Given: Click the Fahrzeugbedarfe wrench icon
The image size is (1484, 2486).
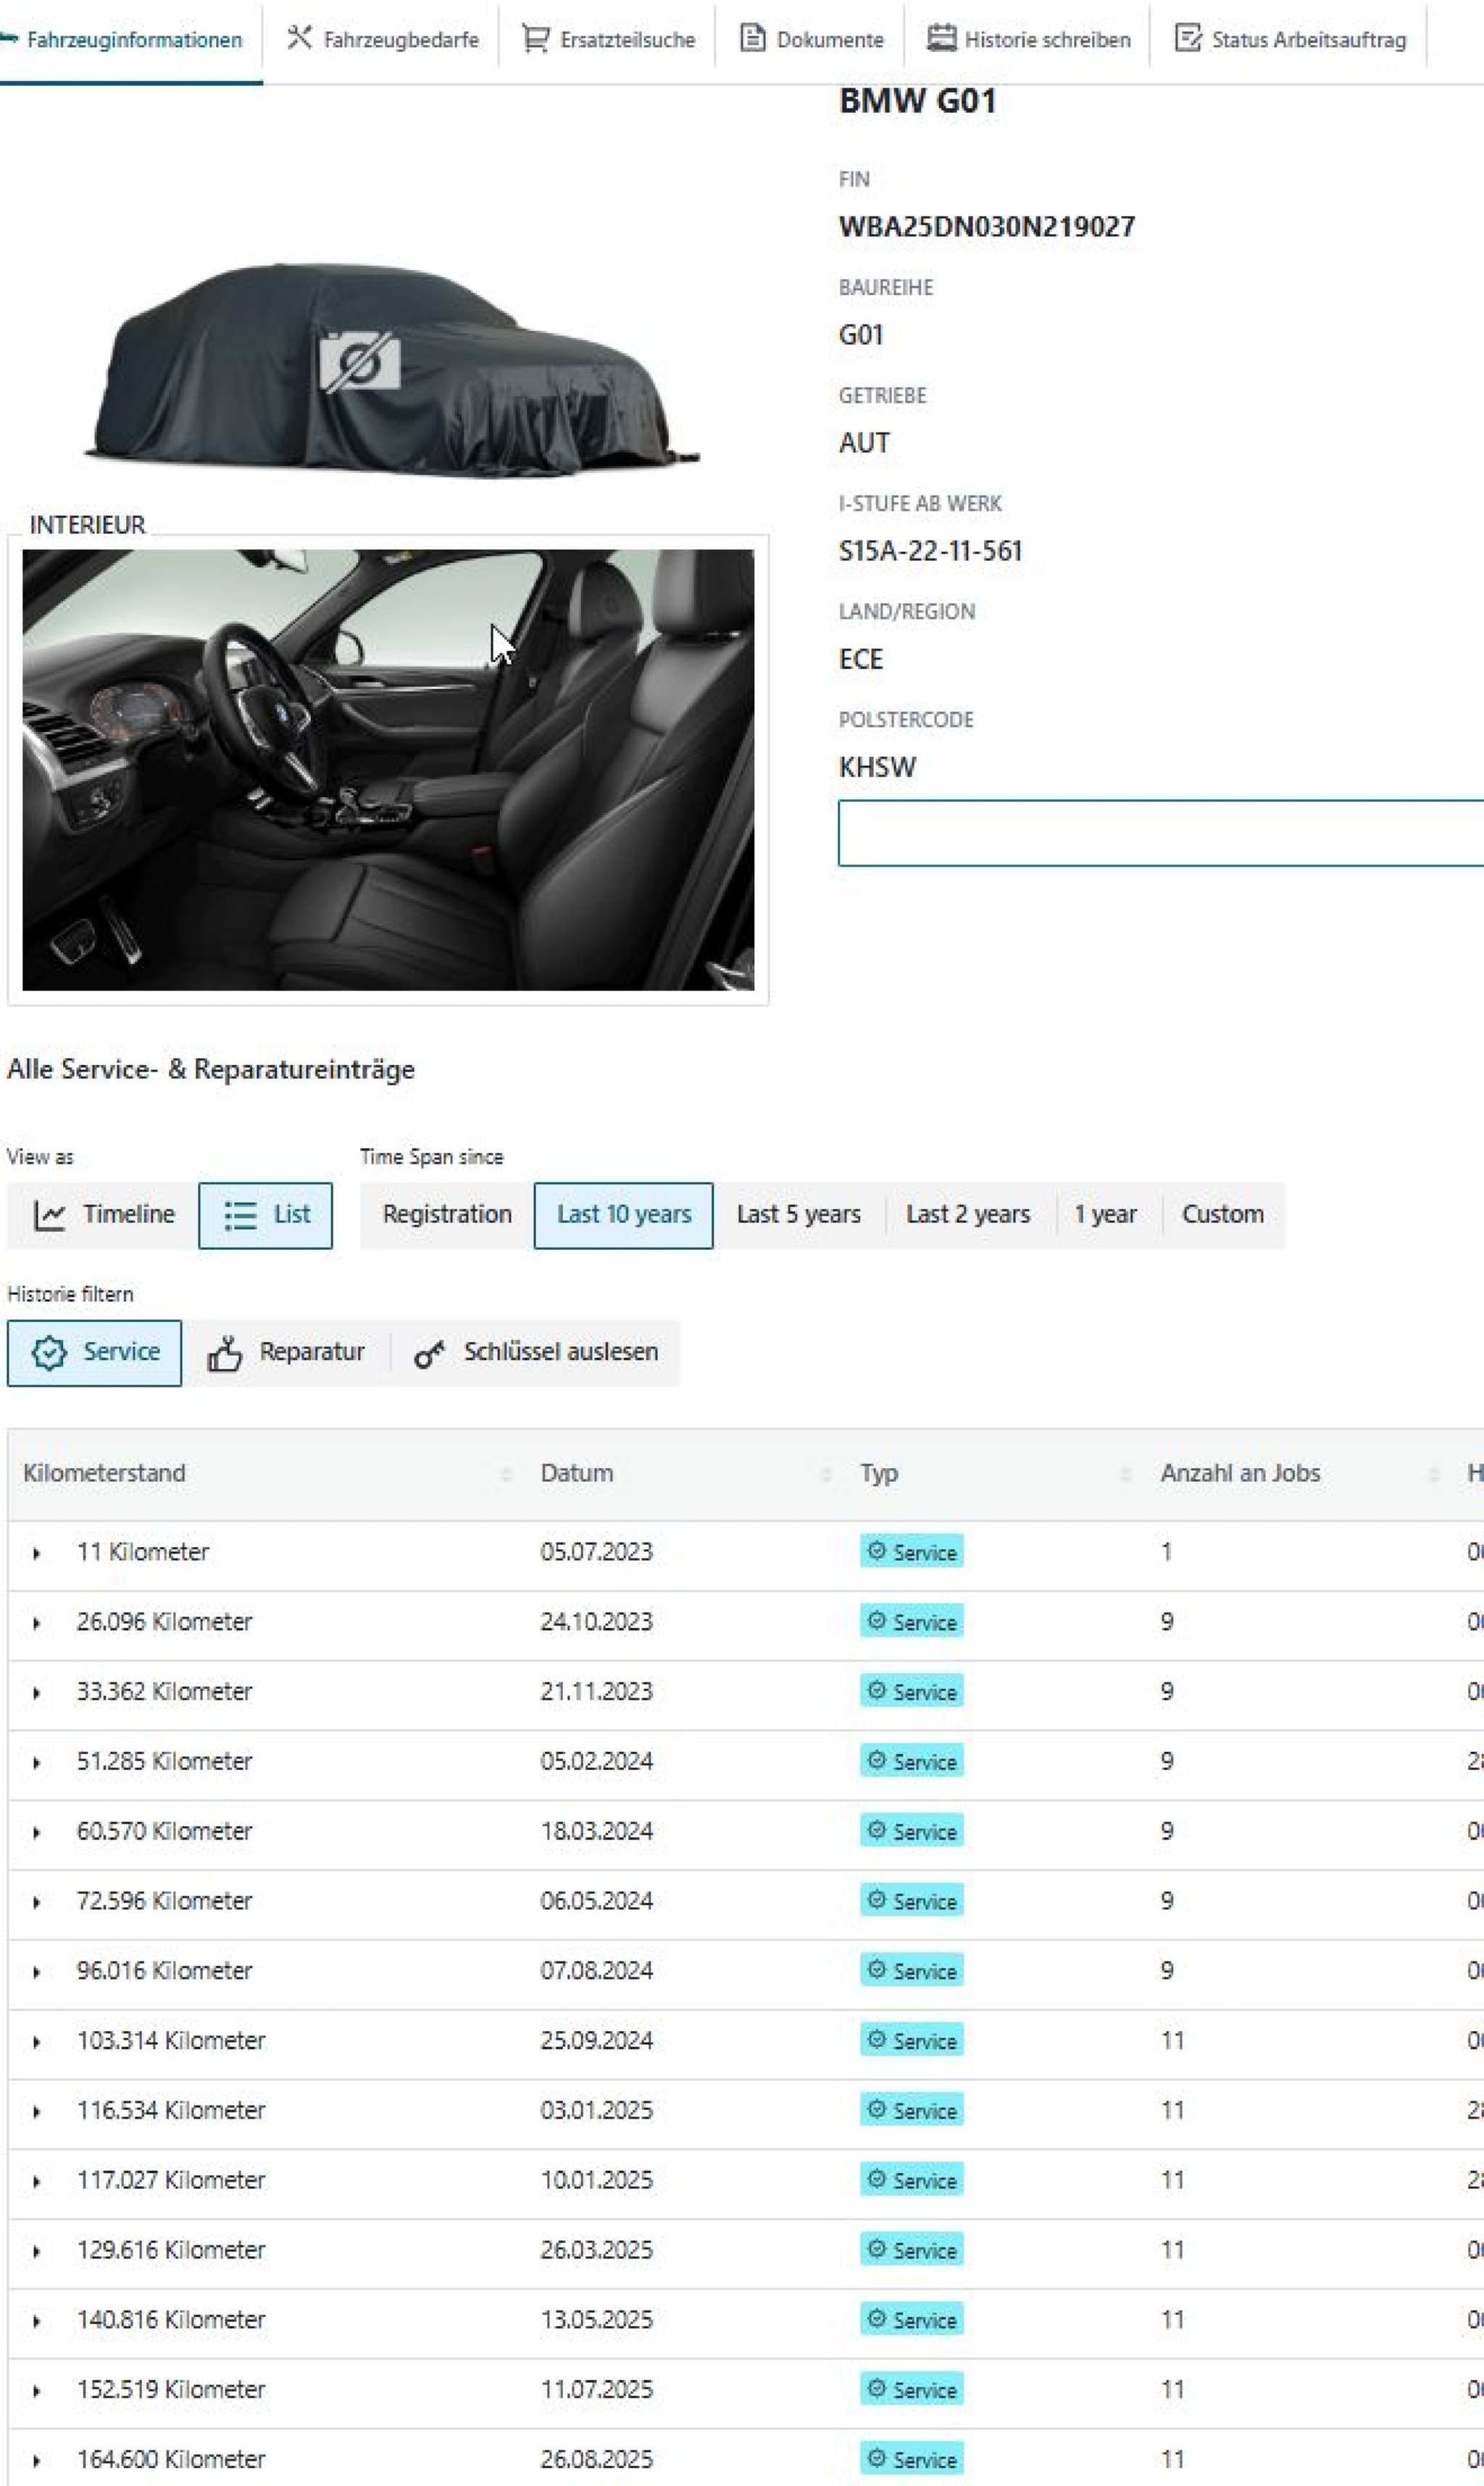Looking at the screenshot, I should 298,38.
